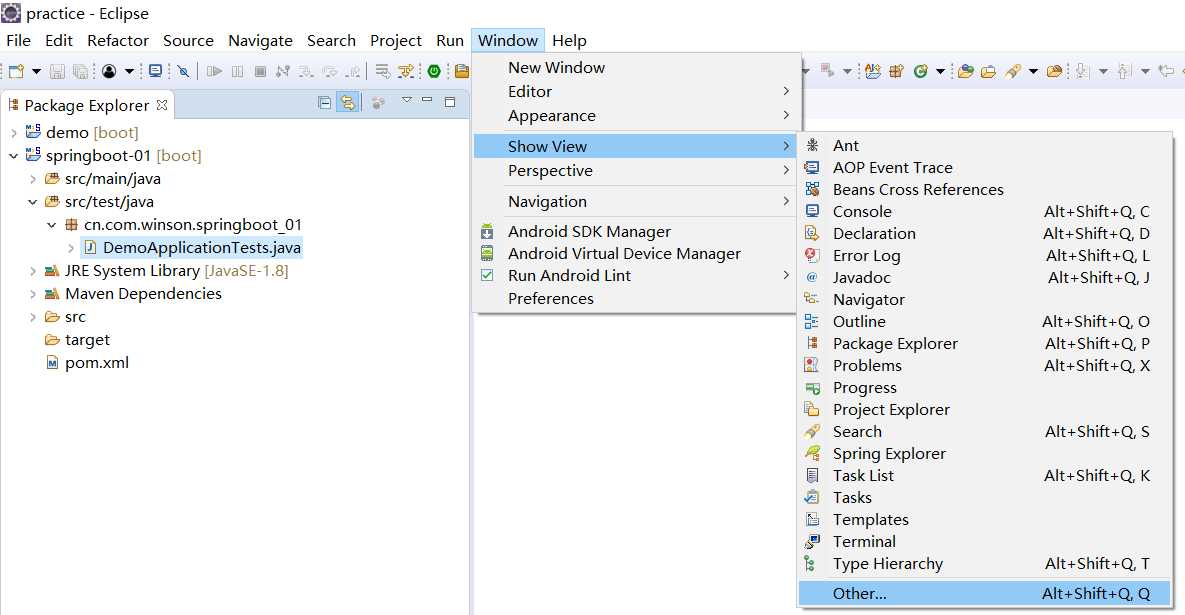The image size is (1185, 615).
Task: Click the user account toolbar icon
Action: click(109, 71)
